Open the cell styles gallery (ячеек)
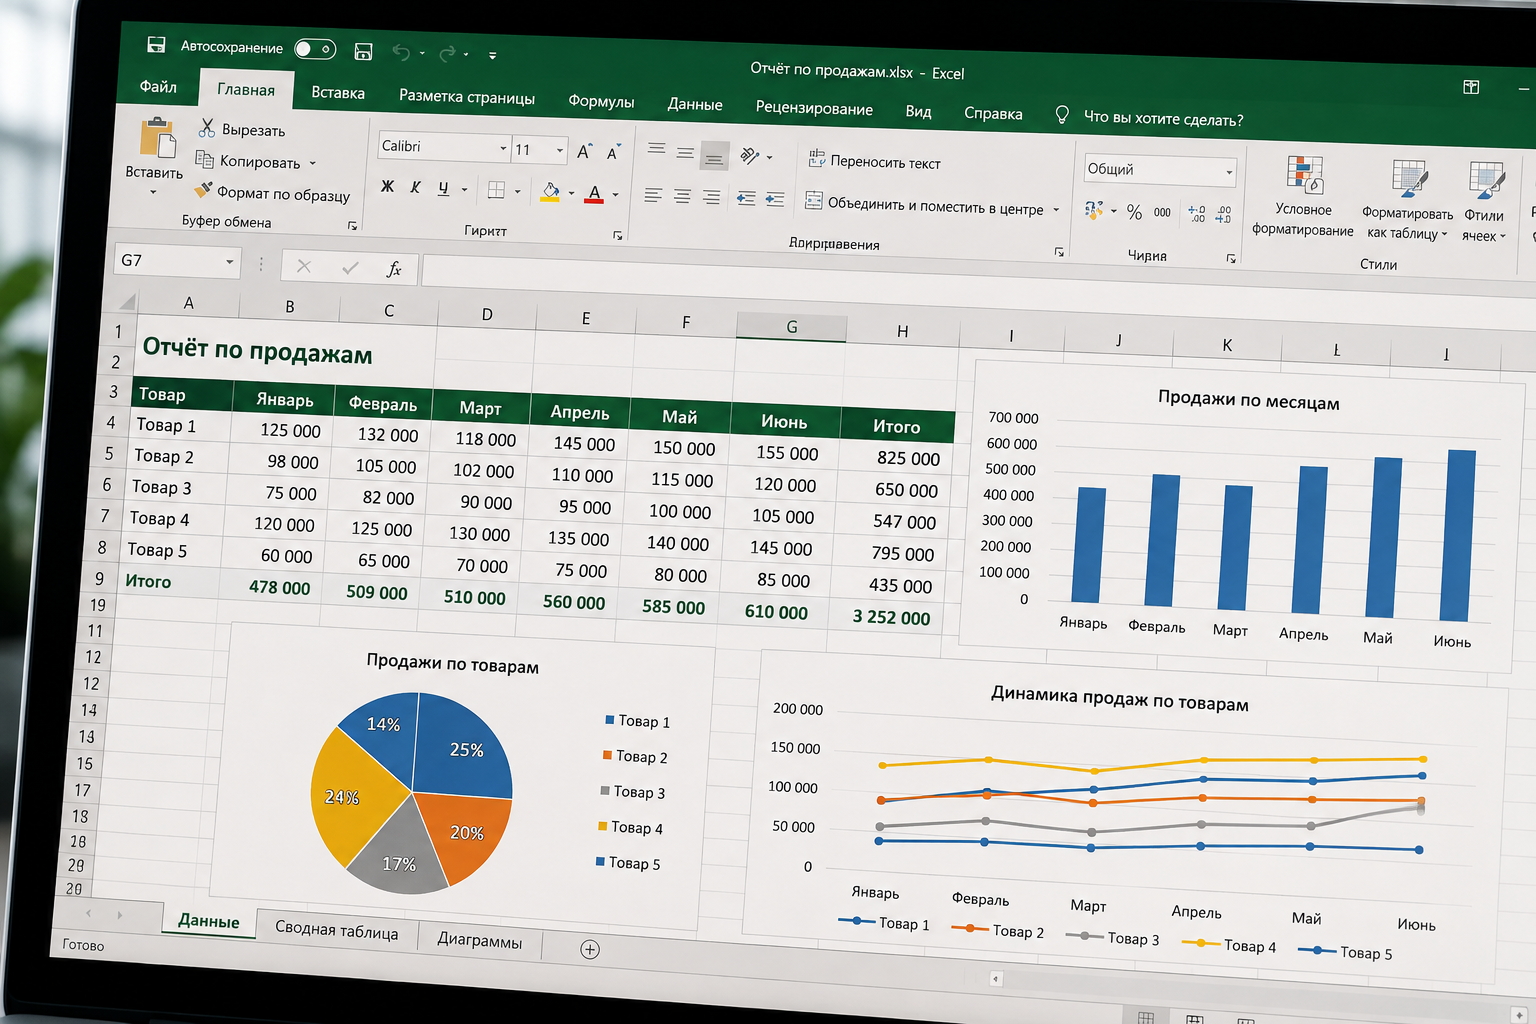 click(x=1484, y=203)
